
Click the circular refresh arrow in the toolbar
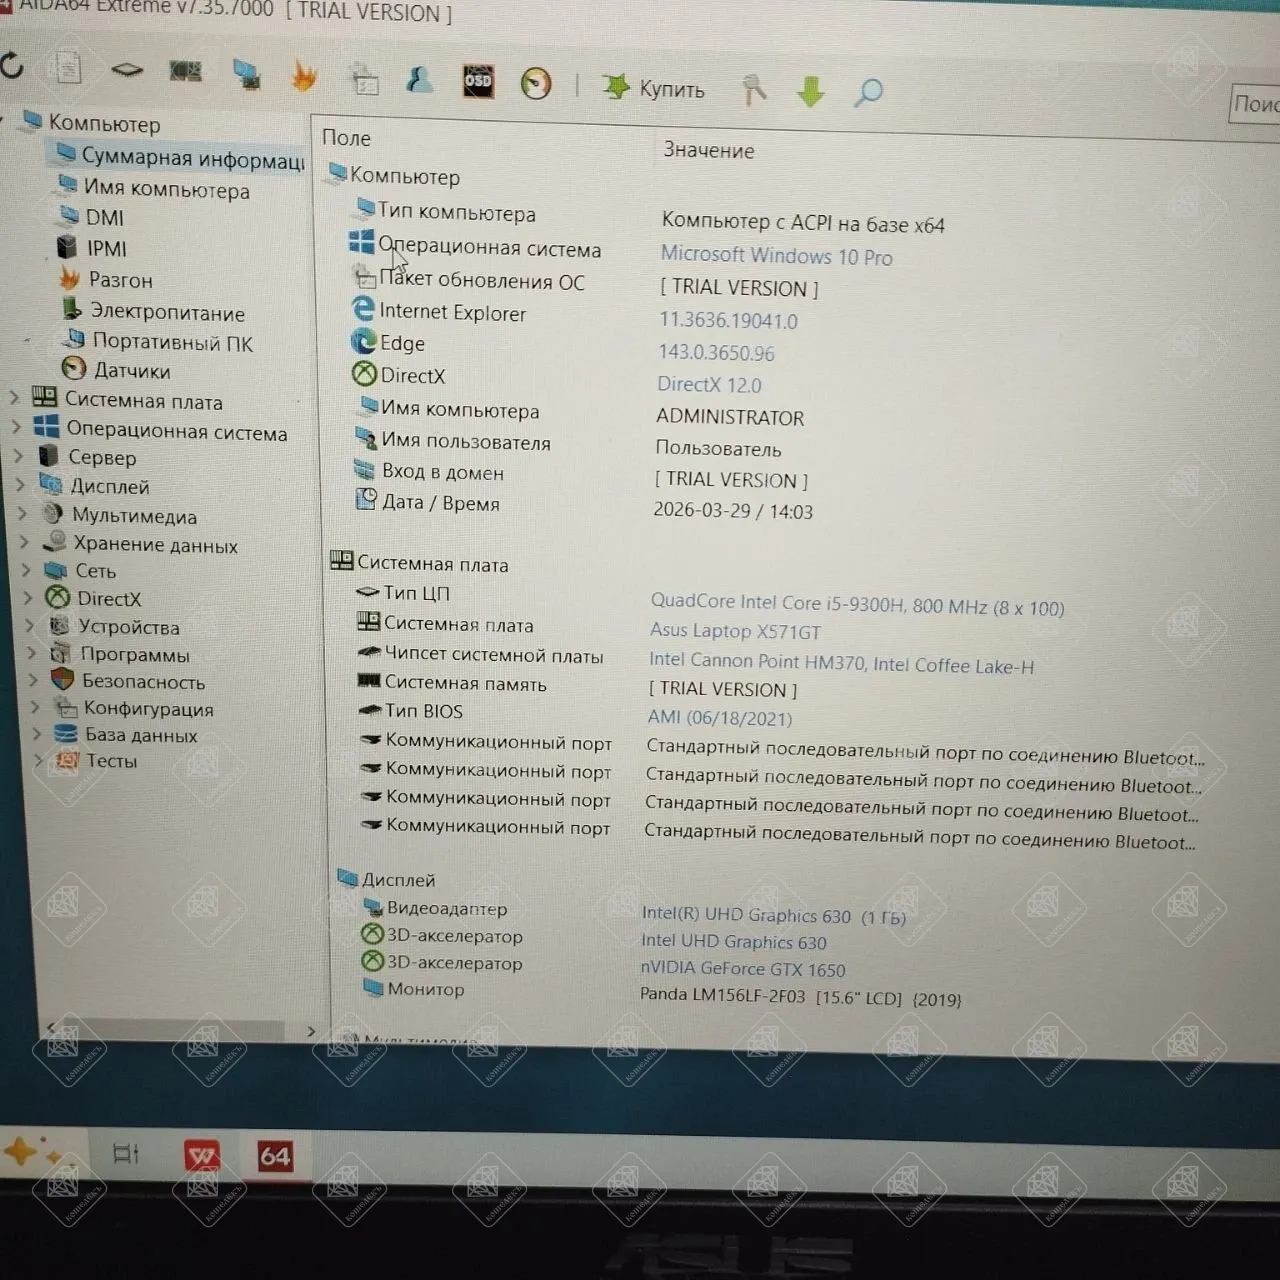11,66
